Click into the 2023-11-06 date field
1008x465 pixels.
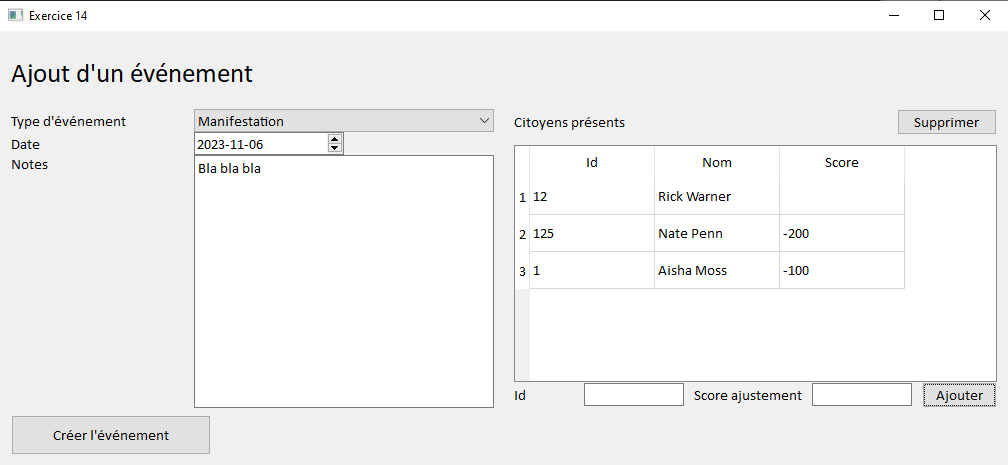tap(261, 144)
